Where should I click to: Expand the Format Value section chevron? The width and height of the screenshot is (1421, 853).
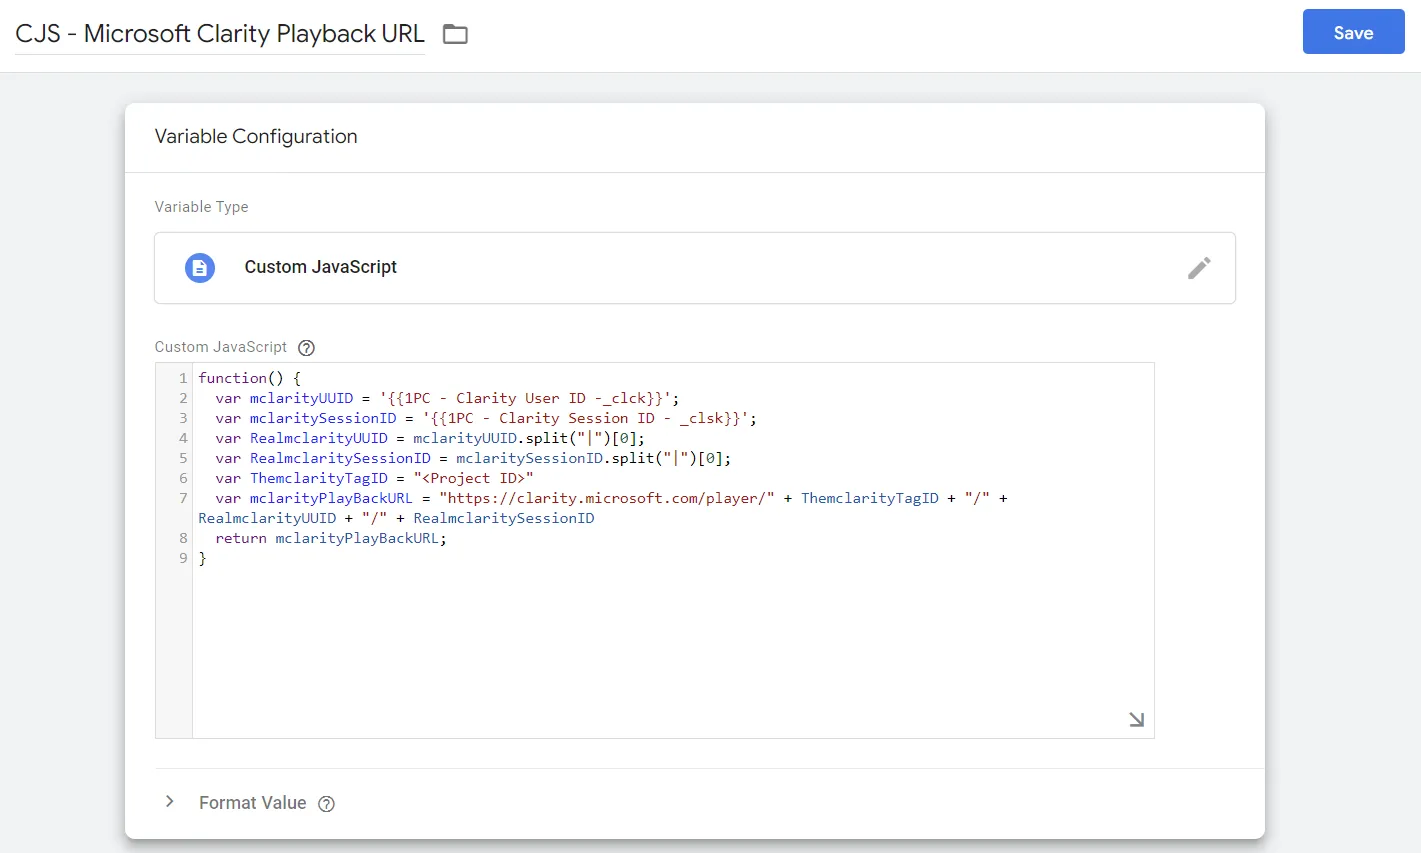tap(170, 802)
